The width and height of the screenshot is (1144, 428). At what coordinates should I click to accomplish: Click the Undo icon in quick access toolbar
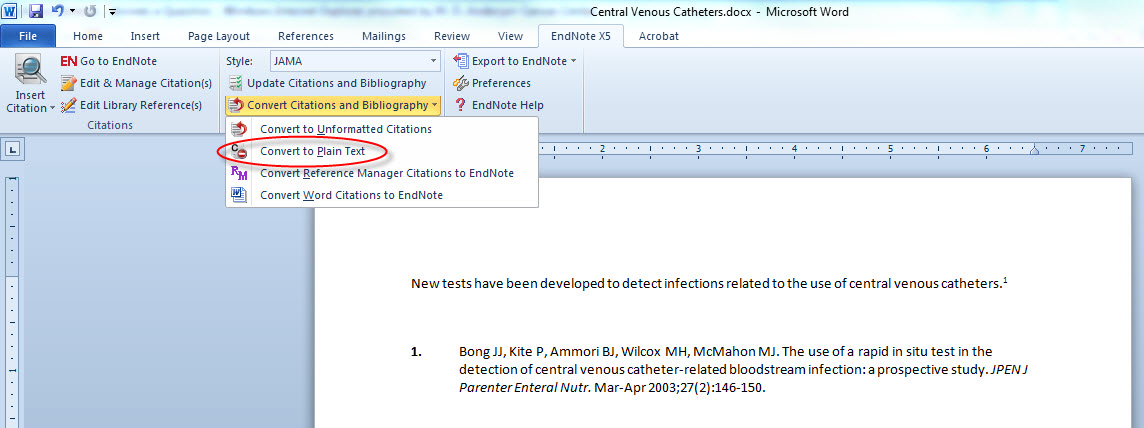coord(58,12)
